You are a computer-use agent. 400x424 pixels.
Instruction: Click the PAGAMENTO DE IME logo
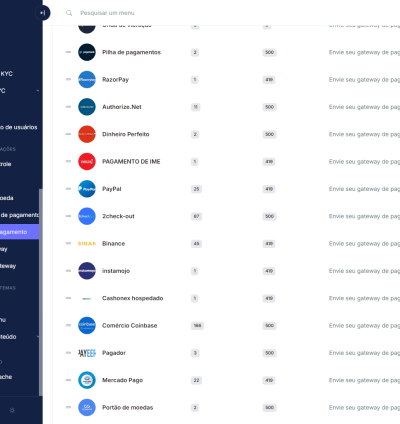click(87, 162)
